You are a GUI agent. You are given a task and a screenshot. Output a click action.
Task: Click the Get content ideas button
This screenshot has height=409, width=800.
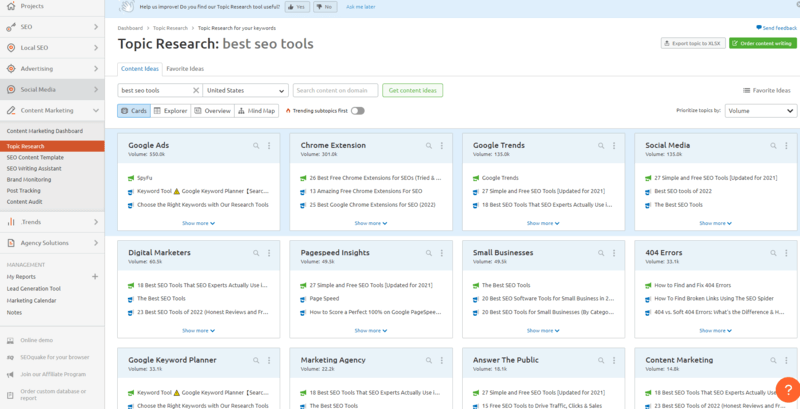(413, 90)
